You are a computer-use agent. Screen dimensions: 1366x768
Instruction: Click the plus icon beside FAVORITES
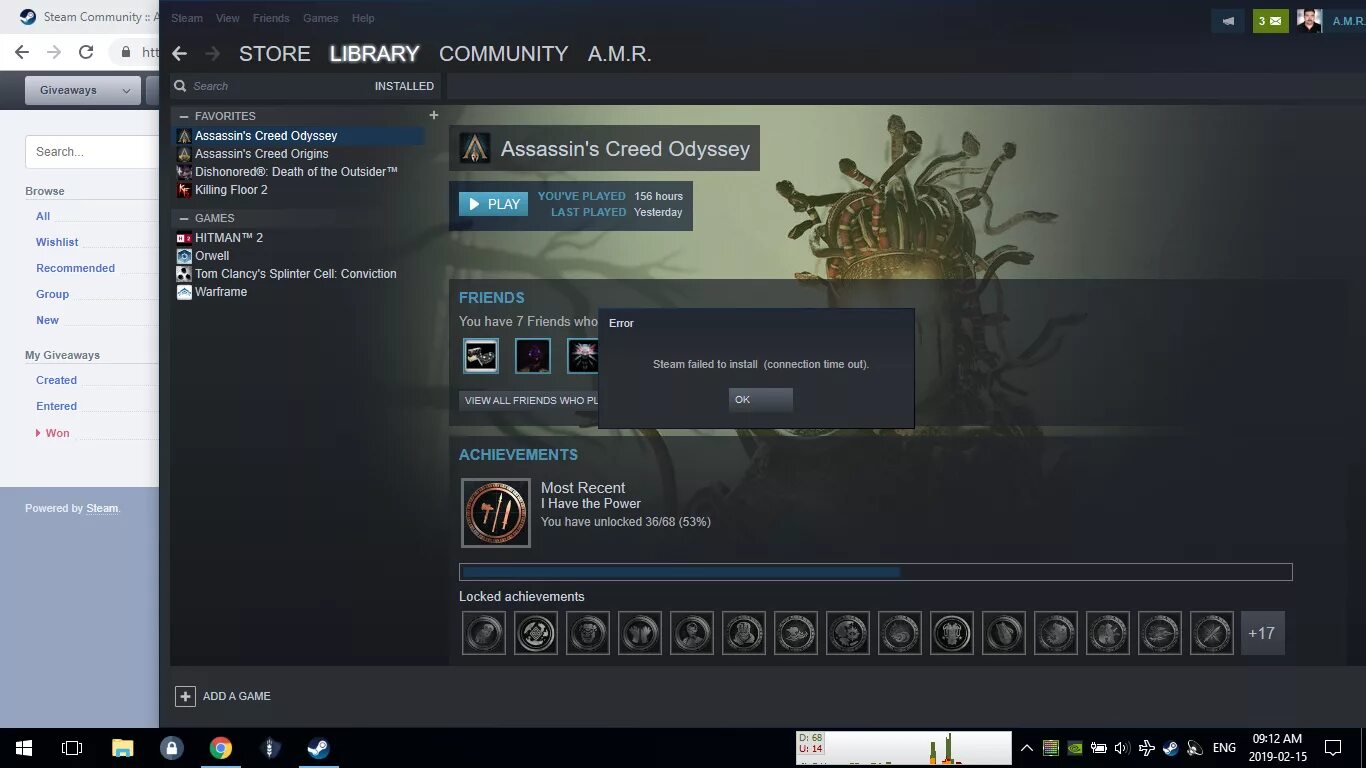(x=433, y=116)
